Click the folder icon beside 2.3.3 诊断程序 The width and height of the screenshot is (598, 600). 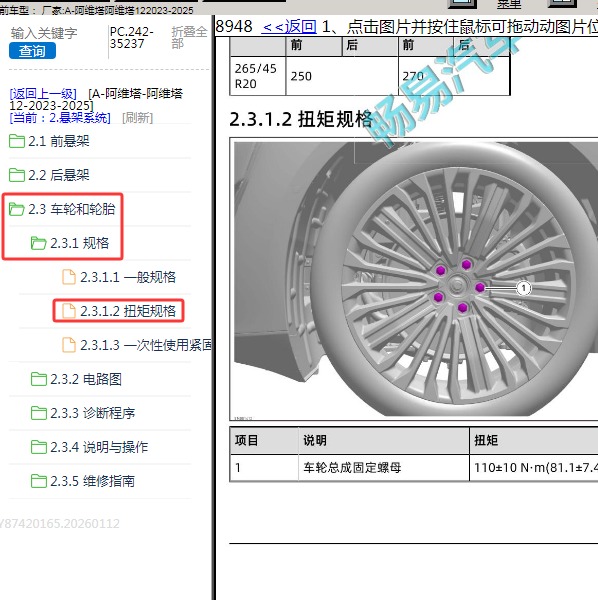coord(39,413)
